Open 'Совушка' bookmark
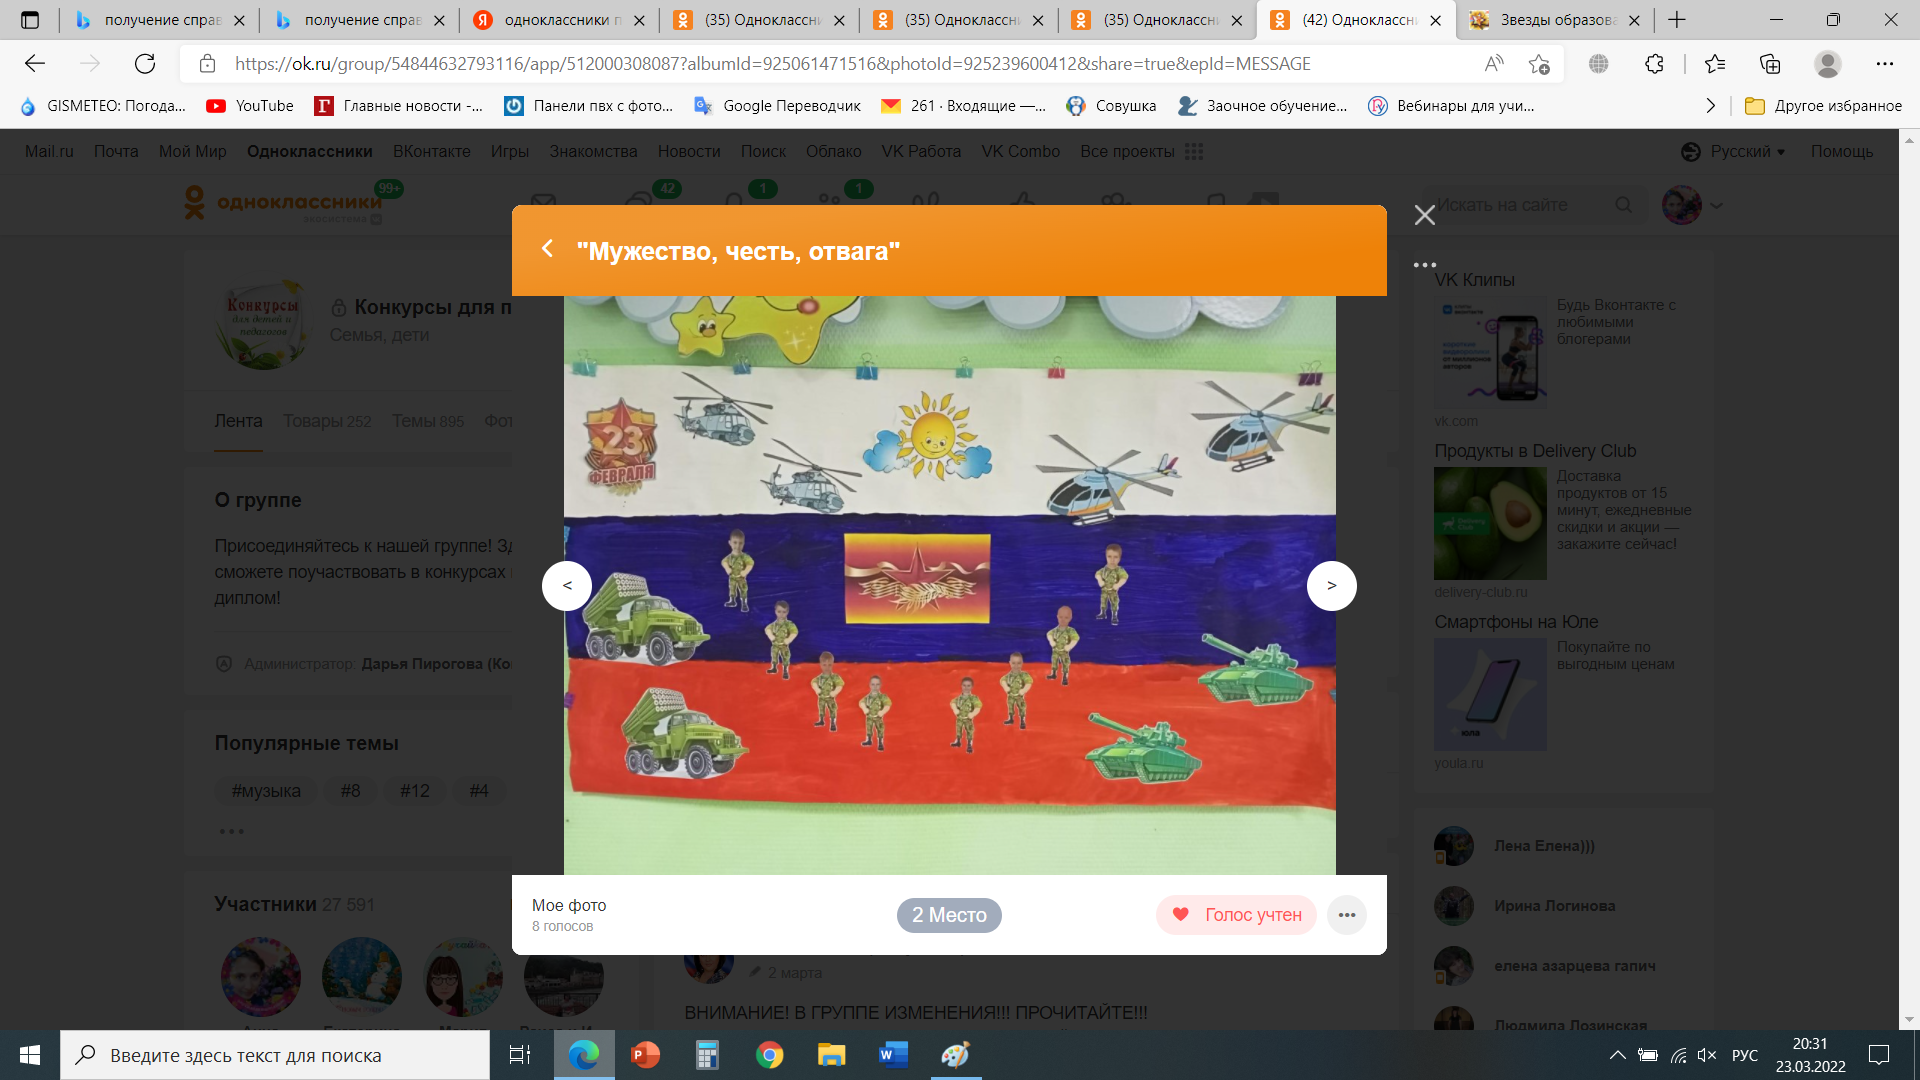Image resolution: width=1920 pixels, height=1080 pixels. pos(1112,106)
